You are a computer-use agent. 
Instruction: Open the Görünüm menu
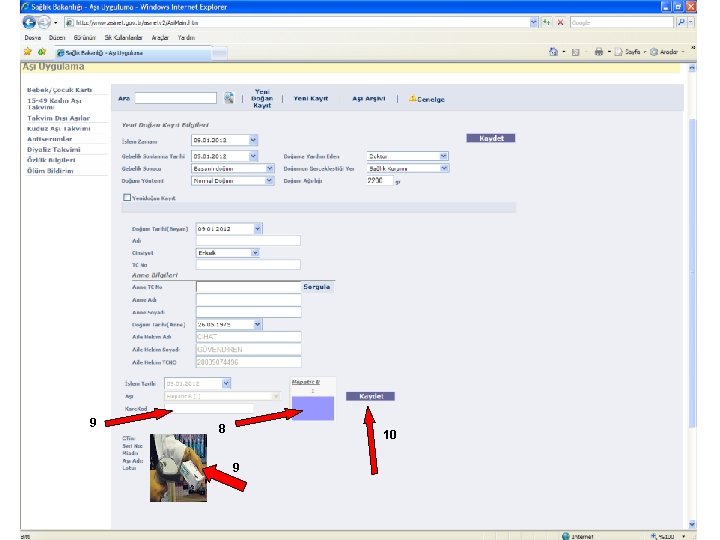coord(84,38)
